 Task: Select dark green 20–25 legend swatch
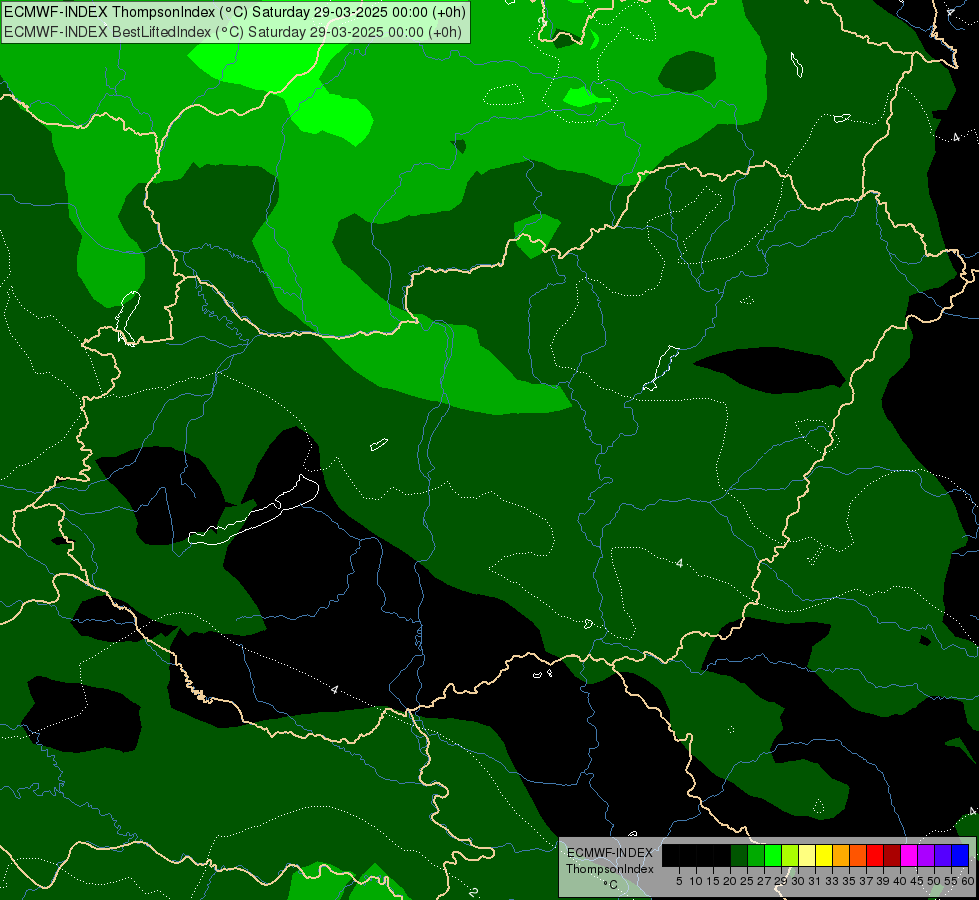(x=739, y=855)
